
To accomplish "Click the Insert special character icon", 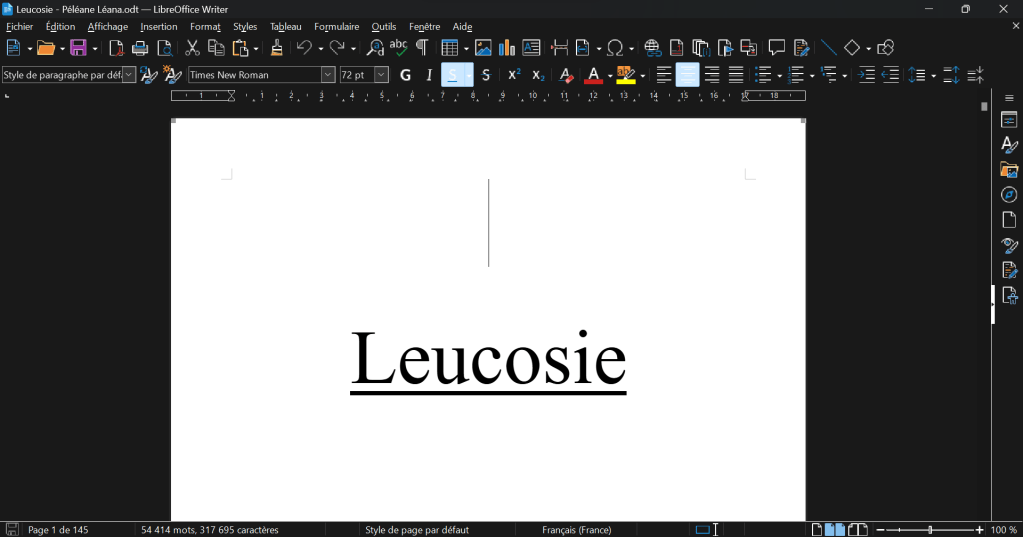I will point(616,48).
